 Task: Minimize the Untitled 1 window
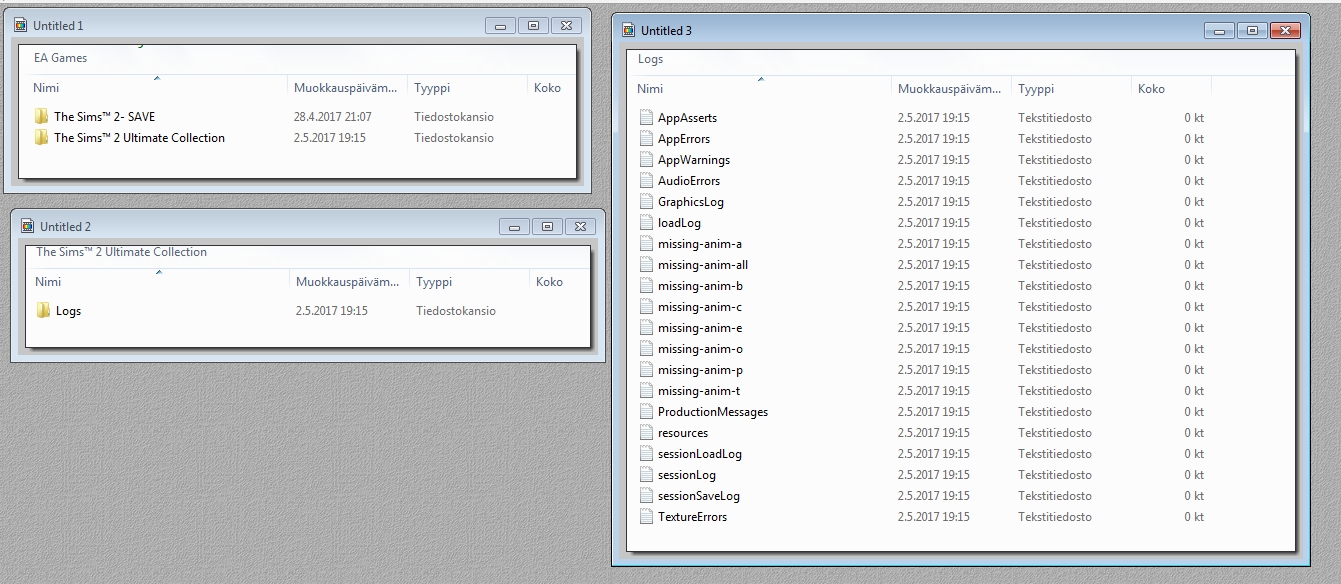click(500, 25)
